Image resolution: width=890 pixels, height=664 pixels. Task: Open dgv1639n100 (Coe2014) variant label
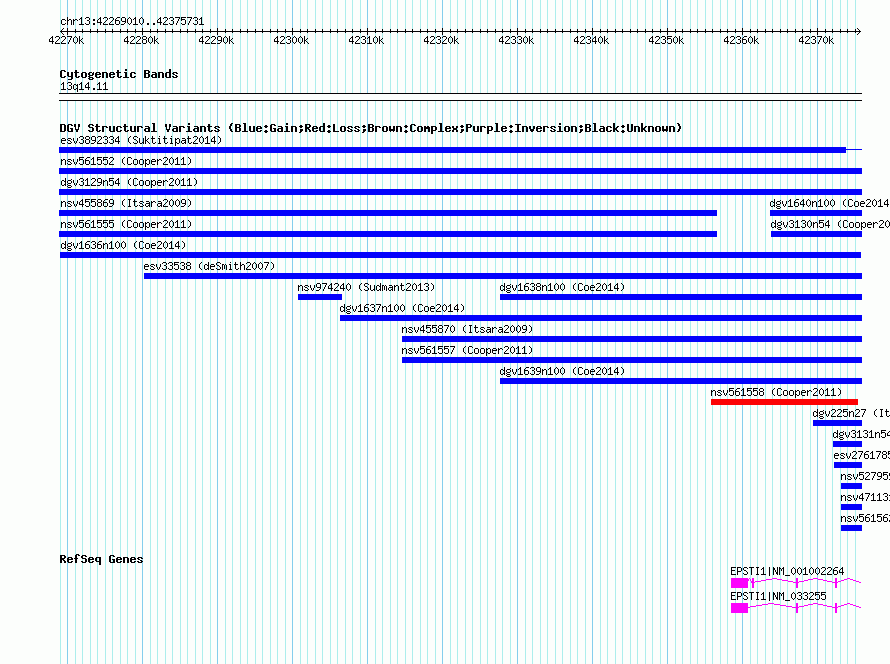562,371
